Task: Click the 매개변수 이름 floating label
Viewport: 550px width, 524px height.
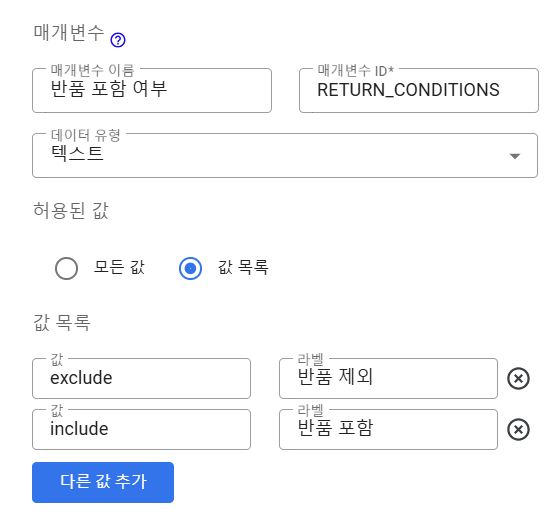Action: coord(92,70)
